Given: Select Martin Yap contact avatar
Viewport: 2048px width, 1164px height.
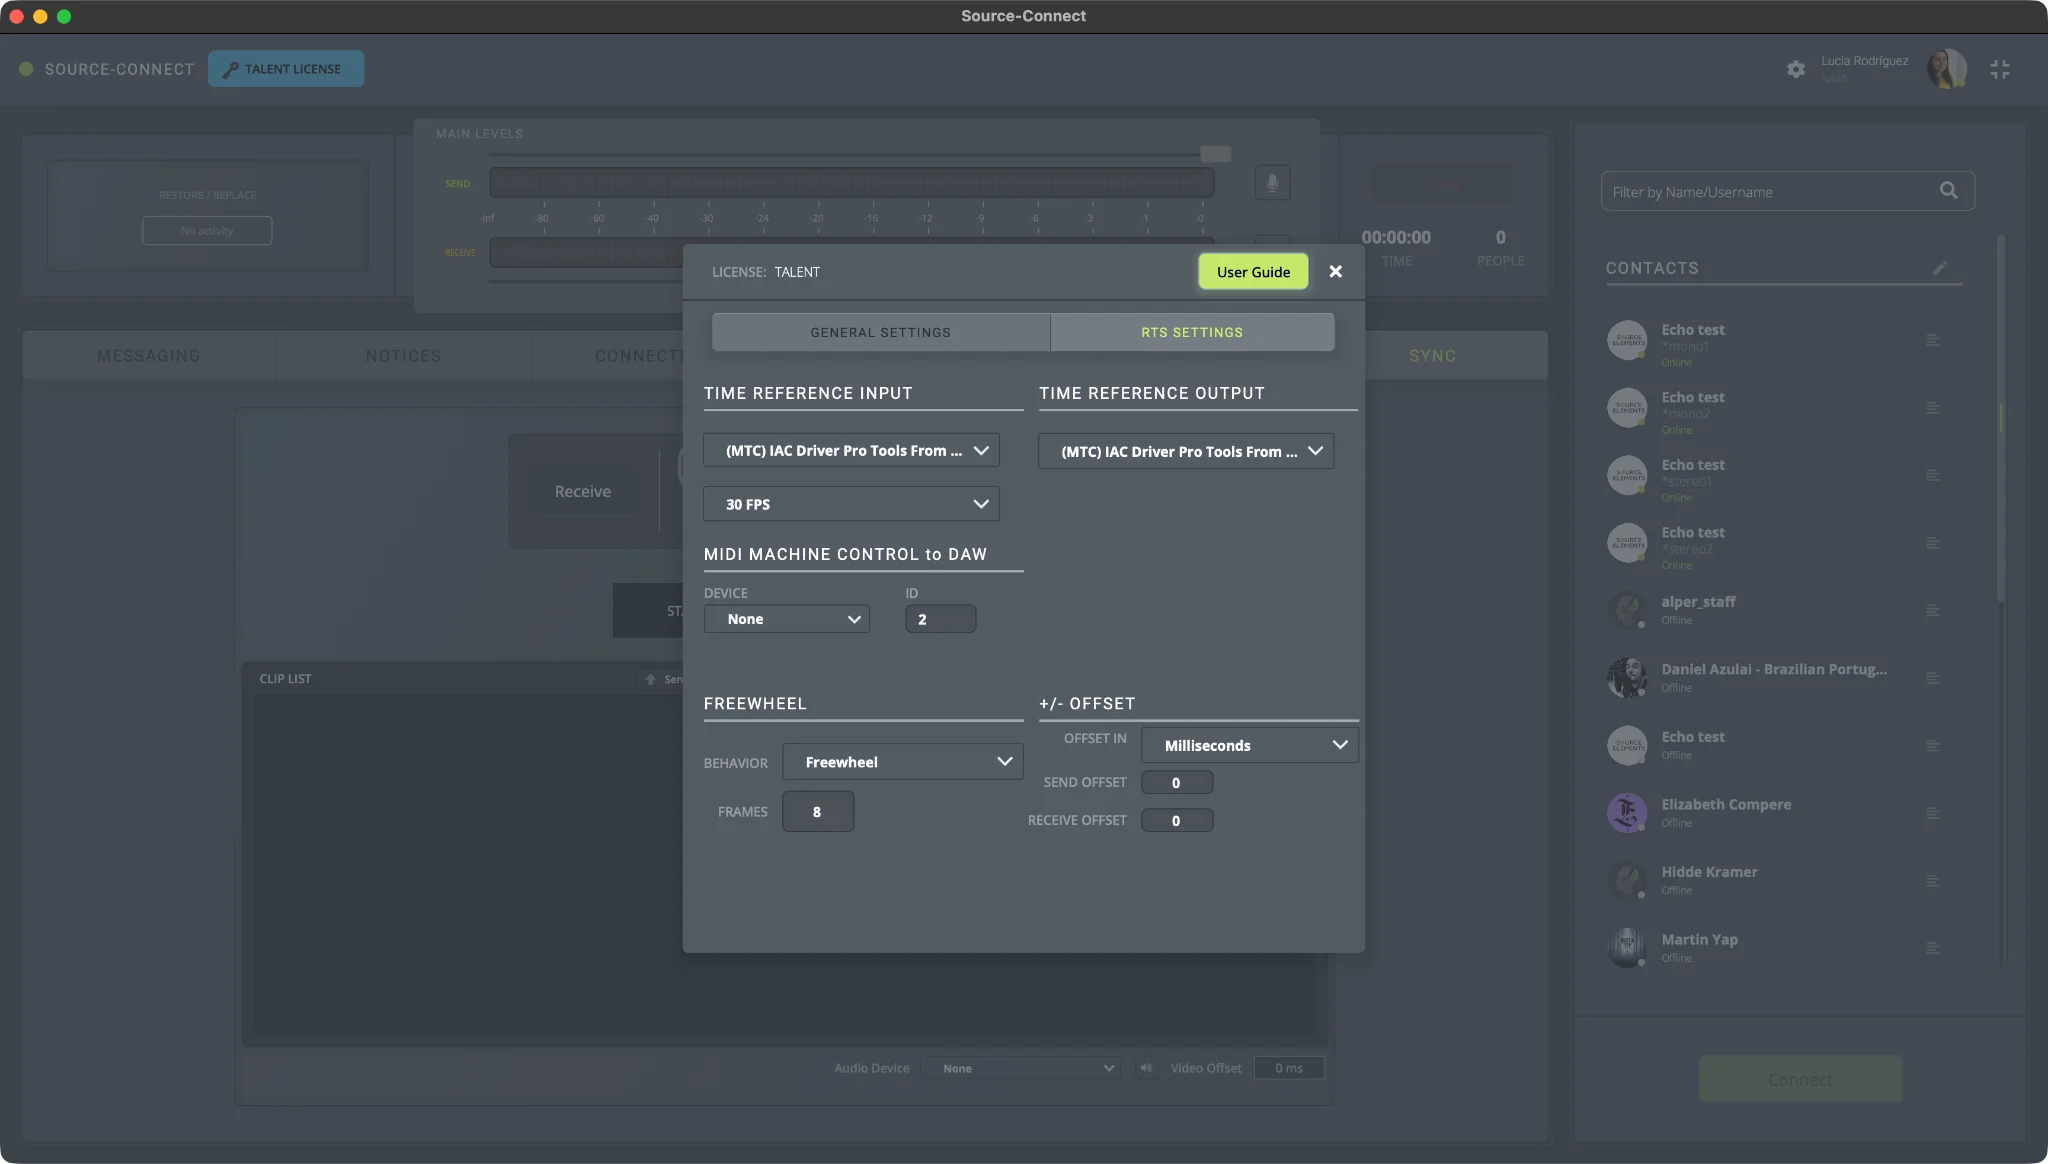Looking at the screenshot, I should (1627, 947).
